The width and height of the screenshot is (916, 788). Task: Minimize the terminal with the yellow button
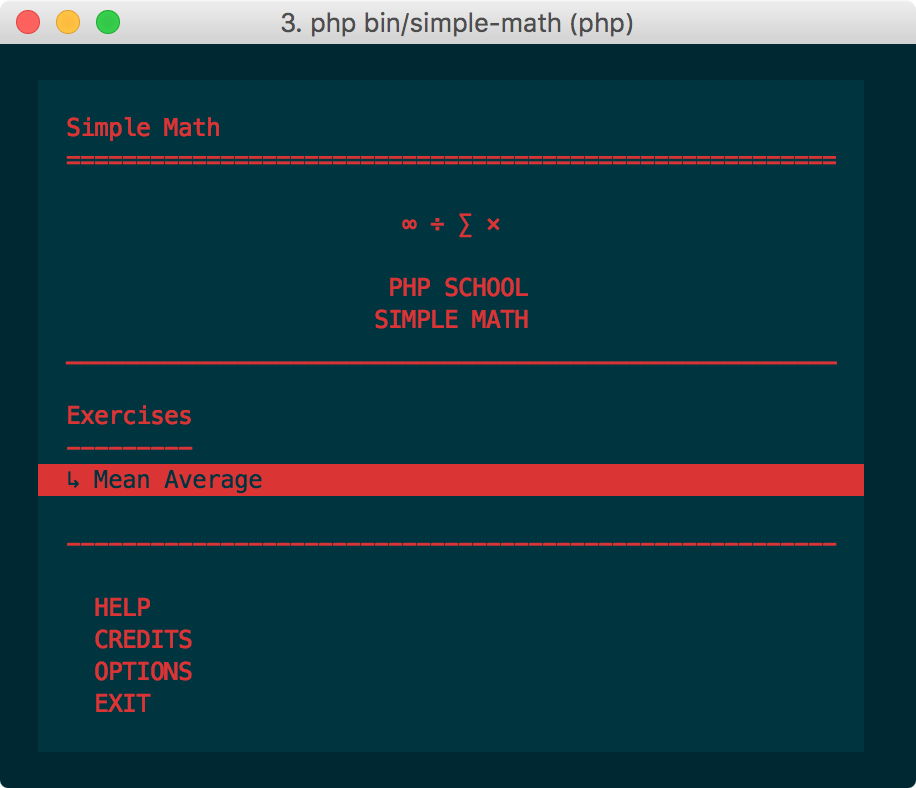[x=68, y=22]
